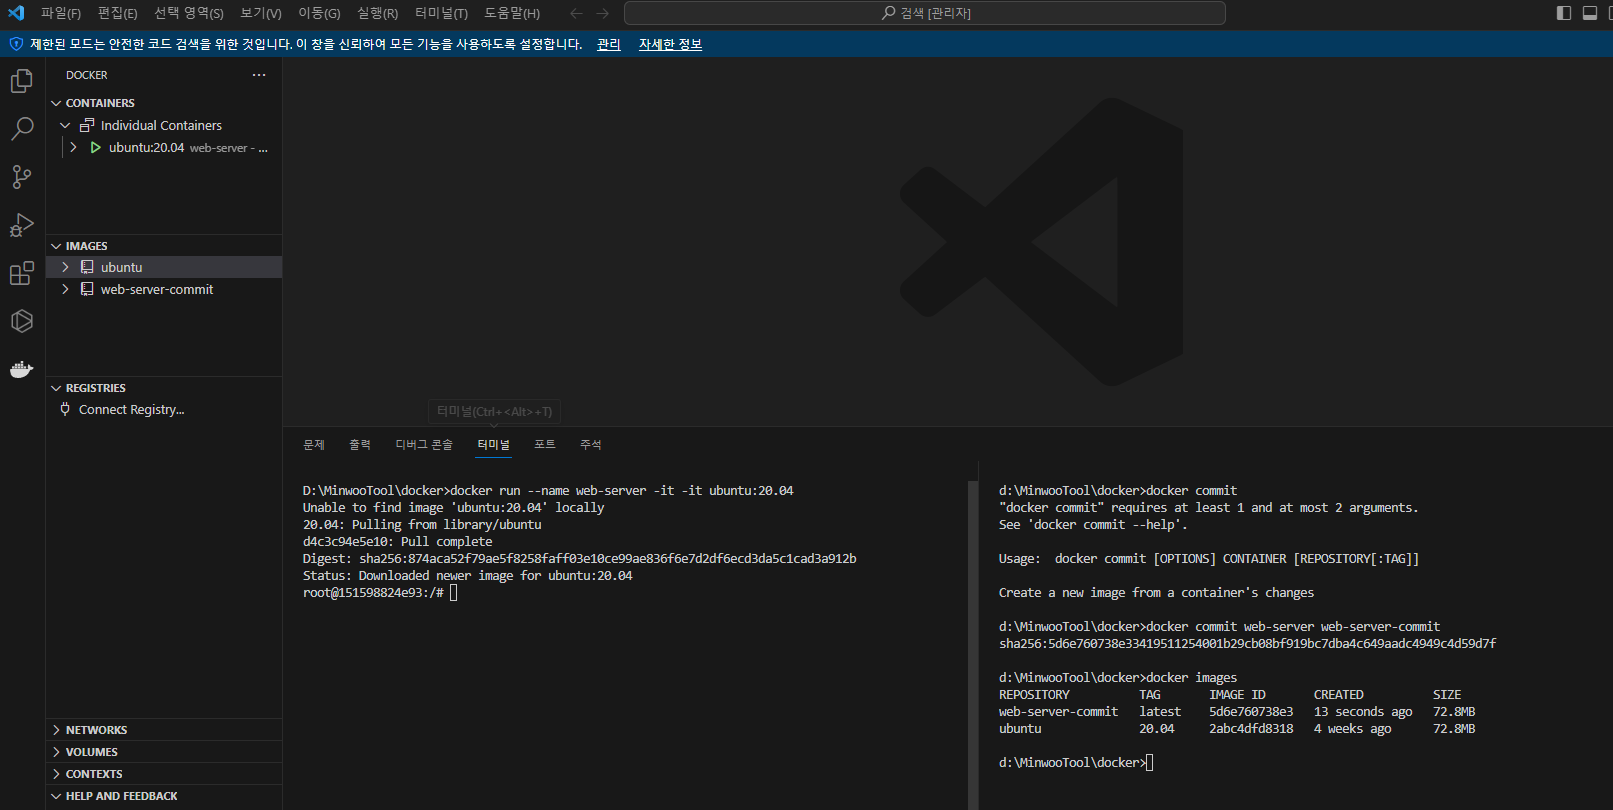Screen dimensions: 1613x810
Task: Click the 자세한 정보 link
Action: (x=670, y=44)
